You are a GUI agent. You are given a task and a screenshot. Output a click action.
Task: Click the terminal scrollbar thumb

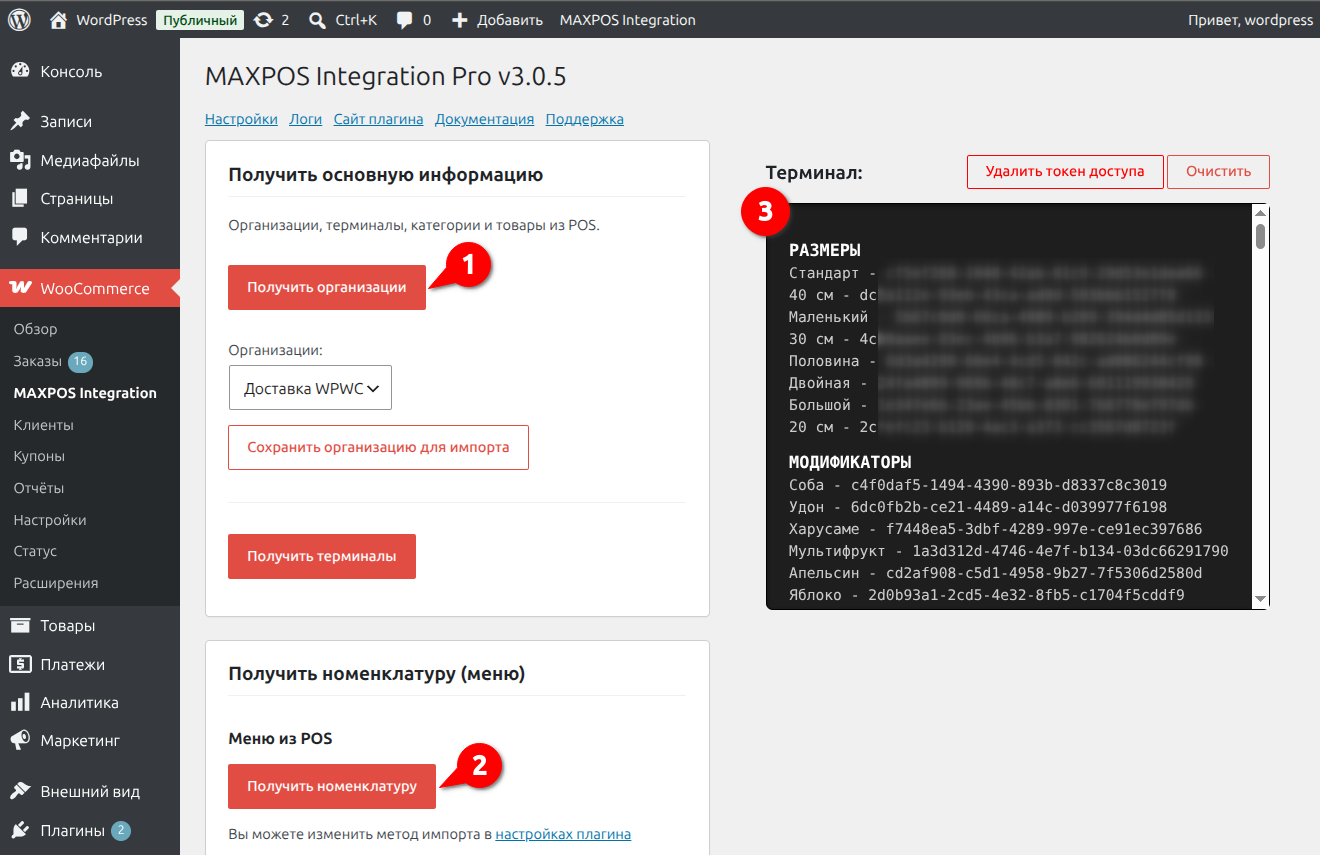[1261, 236]
